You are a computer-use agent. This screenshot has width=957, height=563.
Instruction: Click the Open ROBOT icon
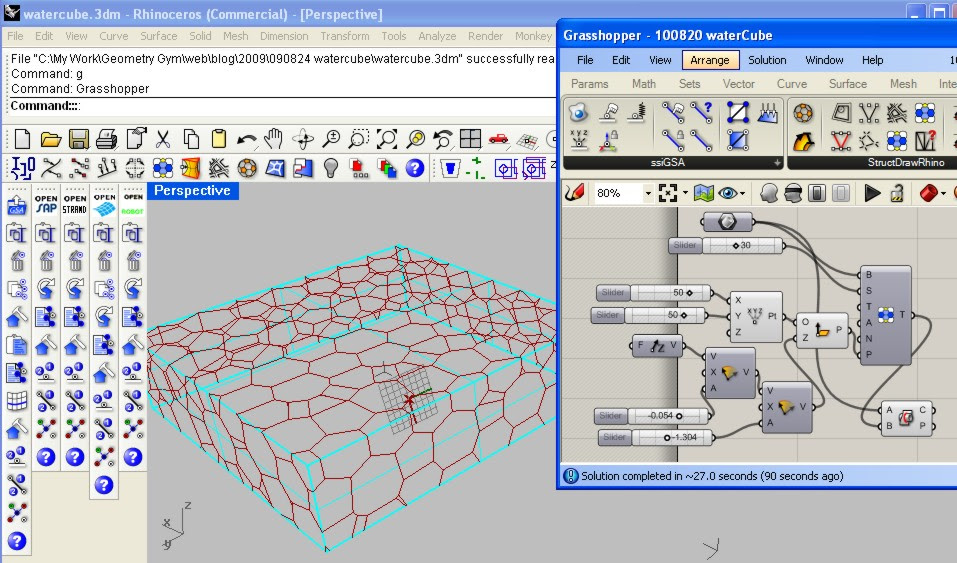[x=133, y=204]
